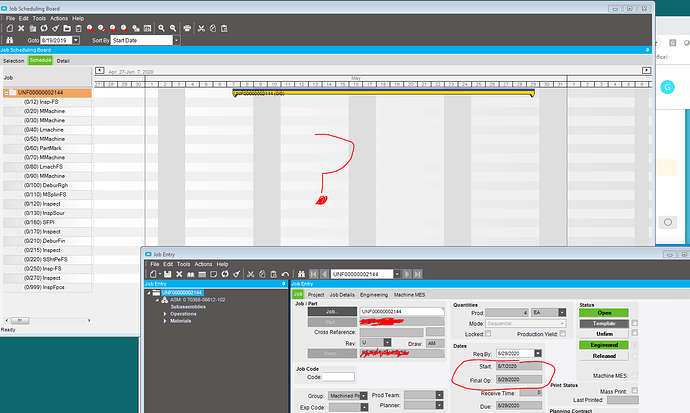
Task: Click the Part... lookup button
Action: [x=332, y=322]
